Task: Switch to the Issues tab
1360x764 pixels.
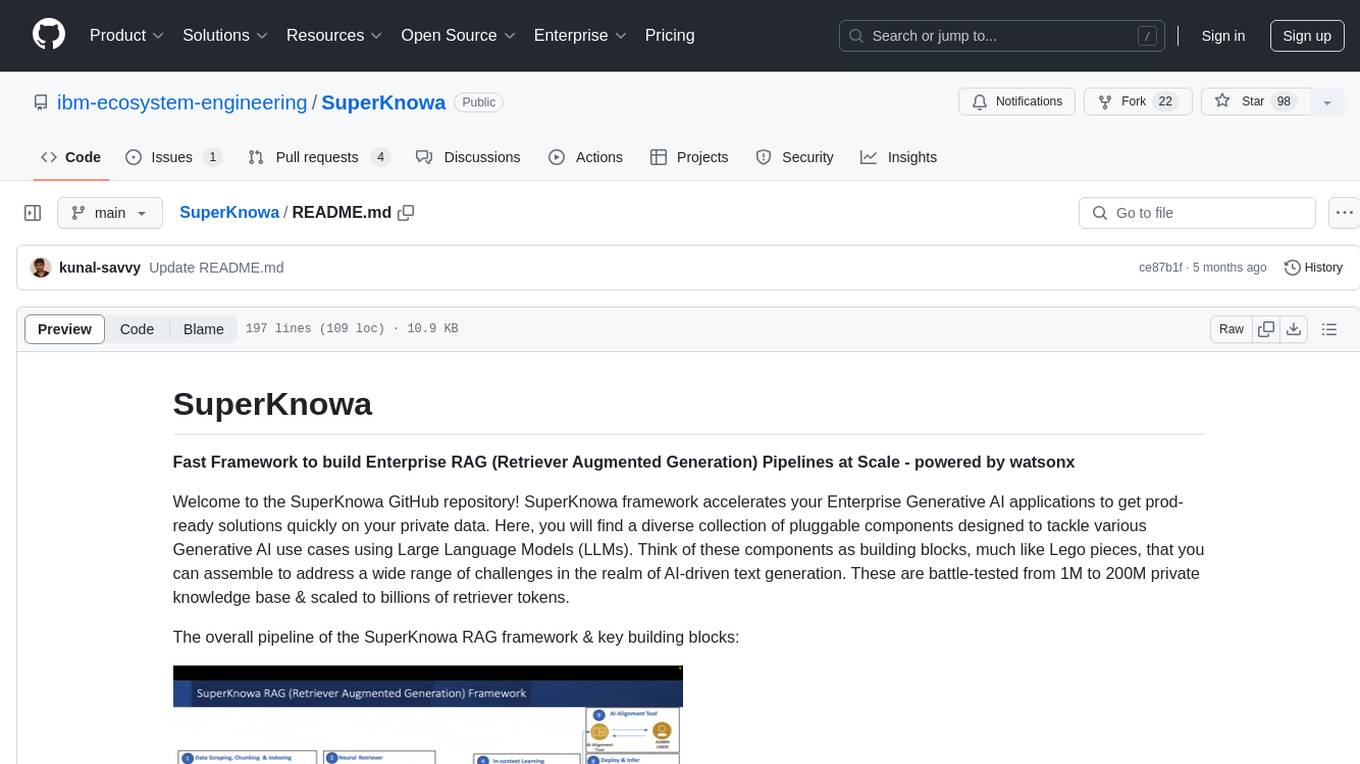Action: pyautogui.click(x=174, y=157)
